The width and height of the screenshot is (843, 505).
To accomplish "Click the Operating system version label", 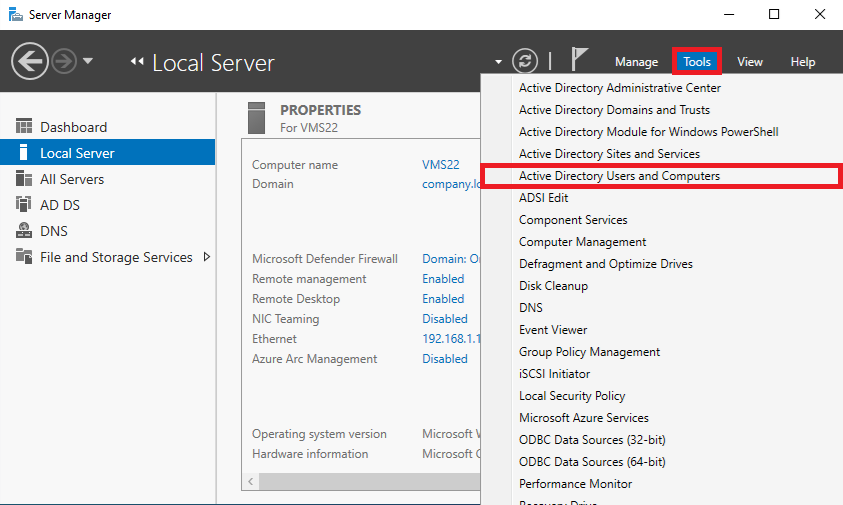I will pyautogui.click(x=319, y=434).
